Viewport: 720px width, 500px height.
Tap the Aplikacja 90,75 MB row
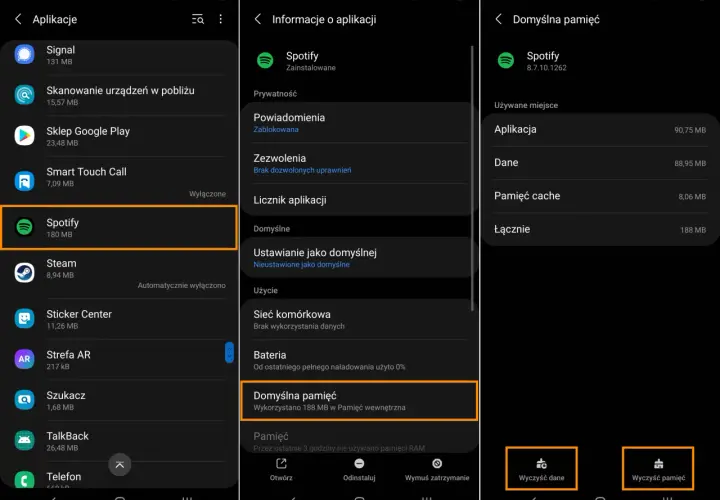pos(600,129)
